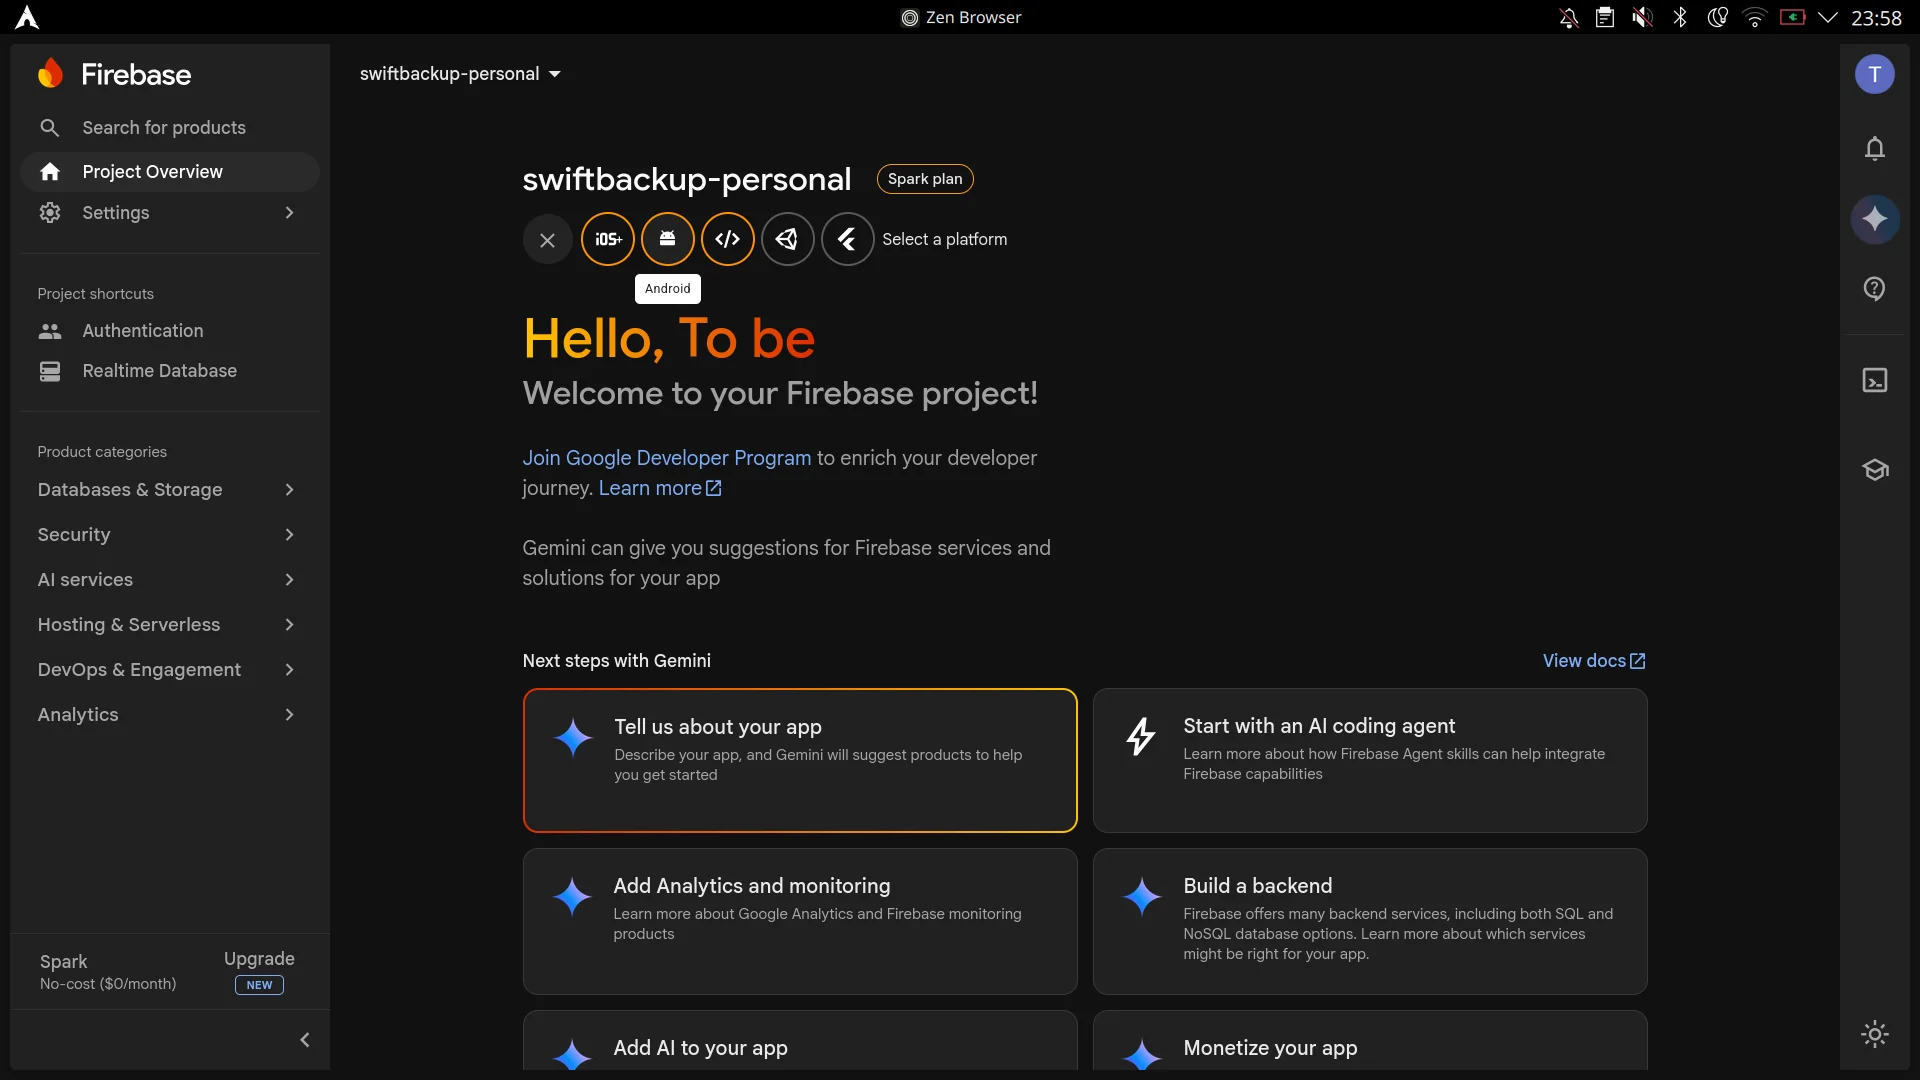Open Add Analytics and monitoring card
Screen dimensions: 1920x1080
(800, 921)
